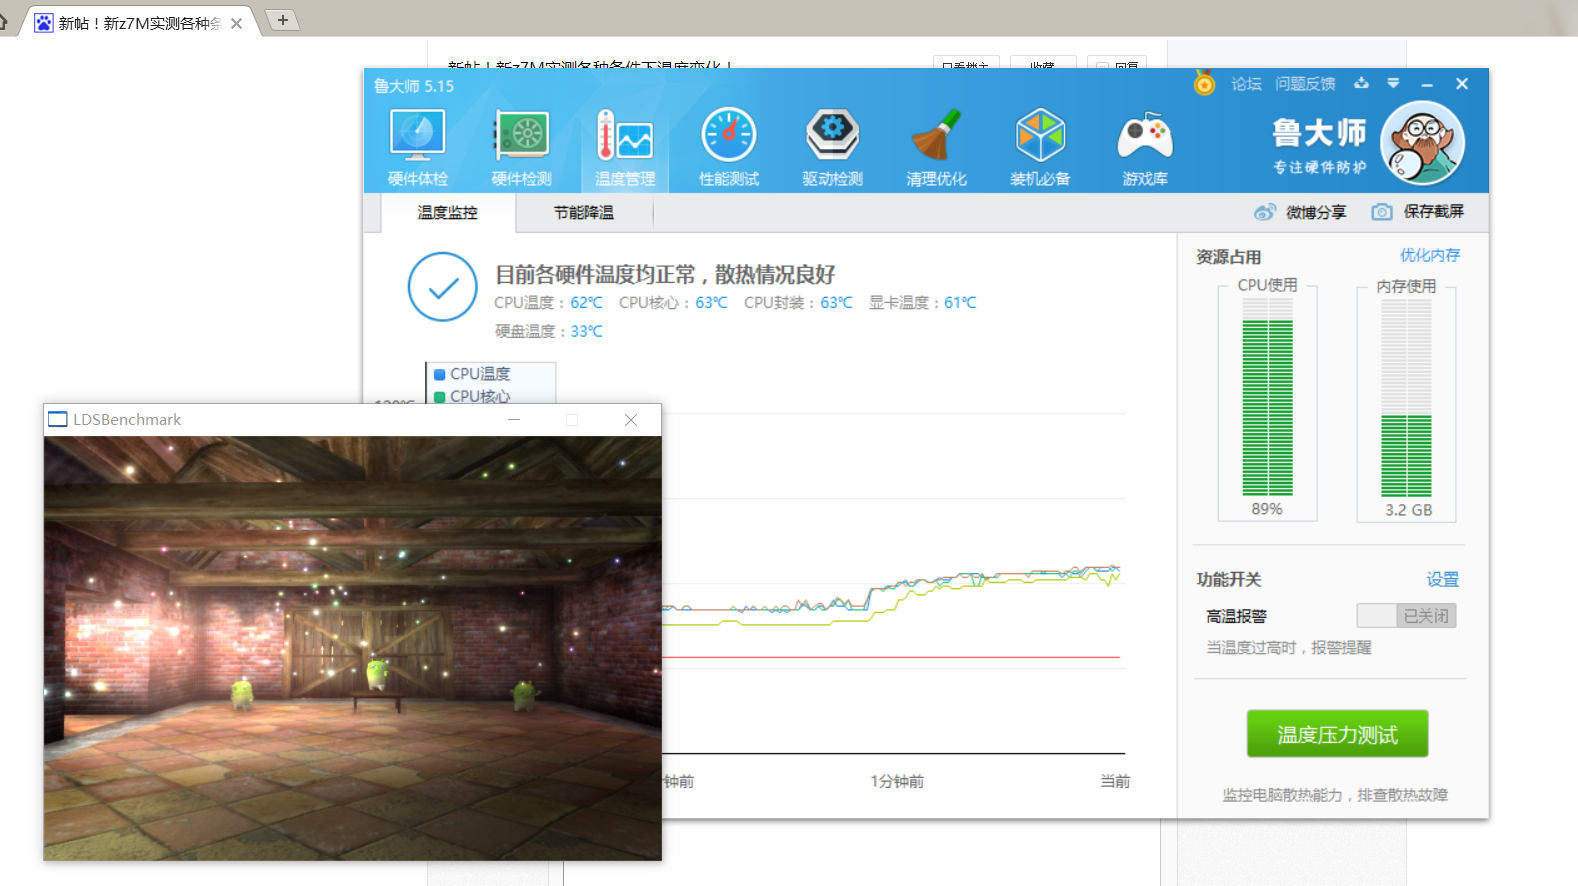
Task: Click the gold medal icon in 鲁大师 title bar
Action: pos(1204,83)
